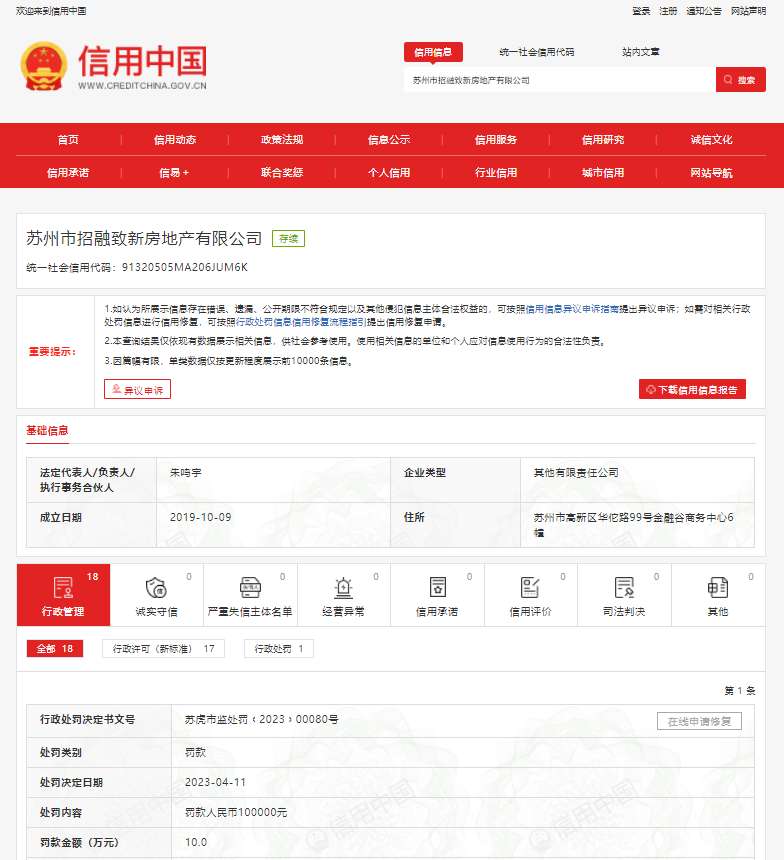Click address 苏州市高新区华佗路99号 cell

[638, 525]
